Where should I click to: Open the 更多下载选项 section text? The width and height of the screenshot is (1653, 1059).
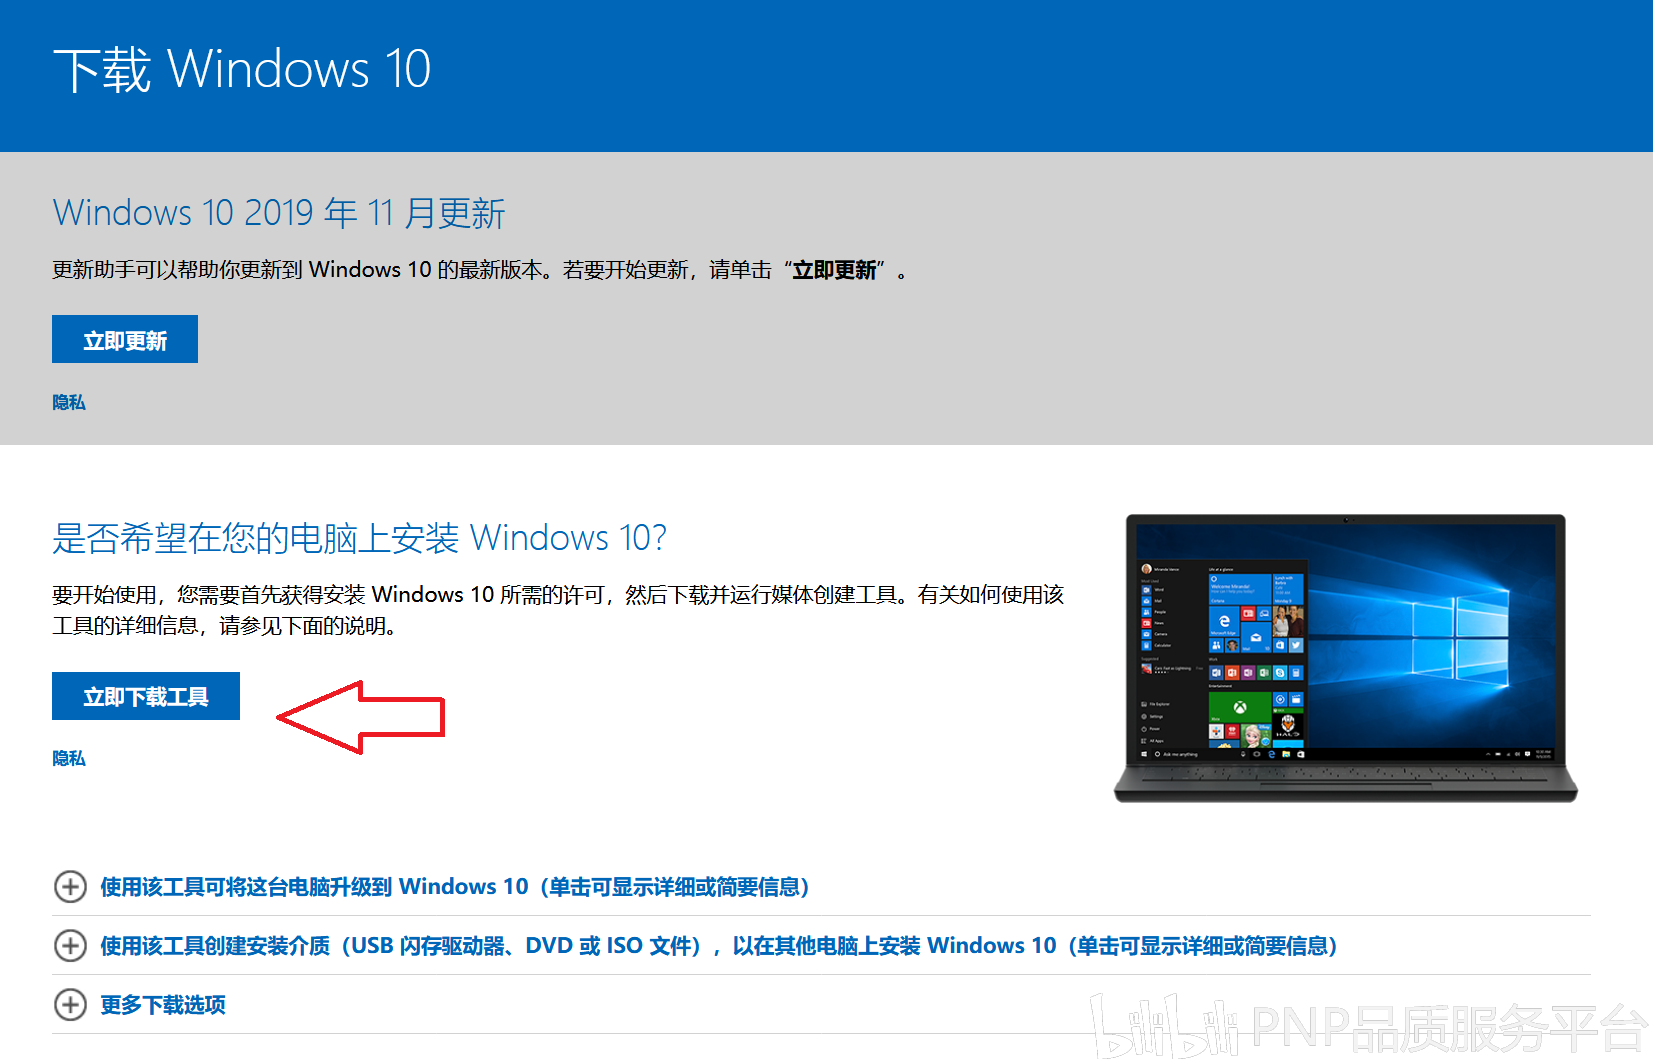pos(163,1005)
